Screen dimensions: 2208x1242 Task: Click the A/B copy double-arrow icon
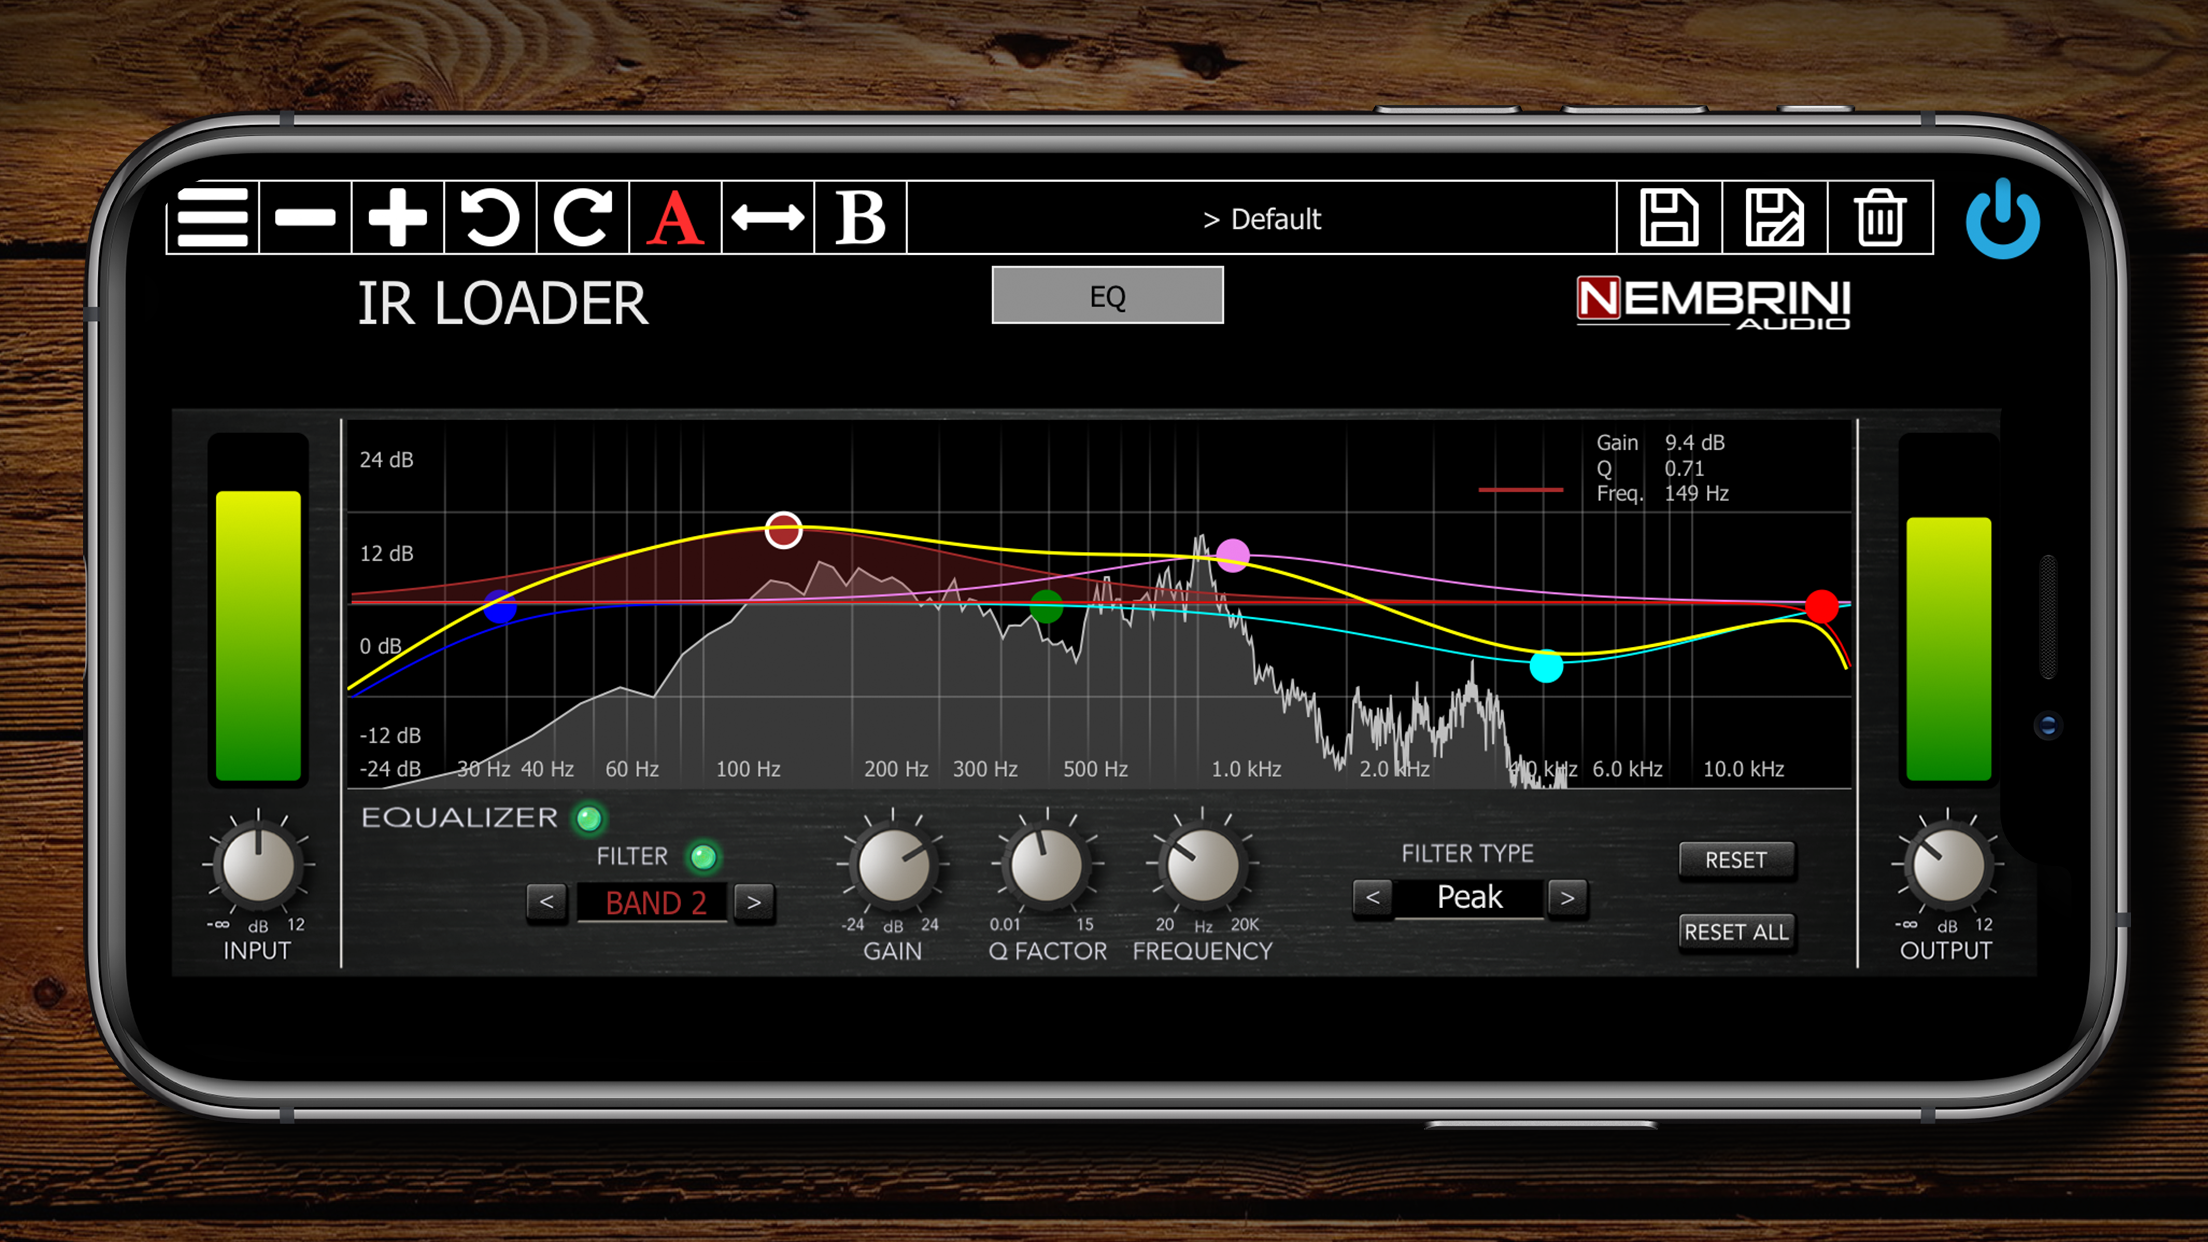767,217
